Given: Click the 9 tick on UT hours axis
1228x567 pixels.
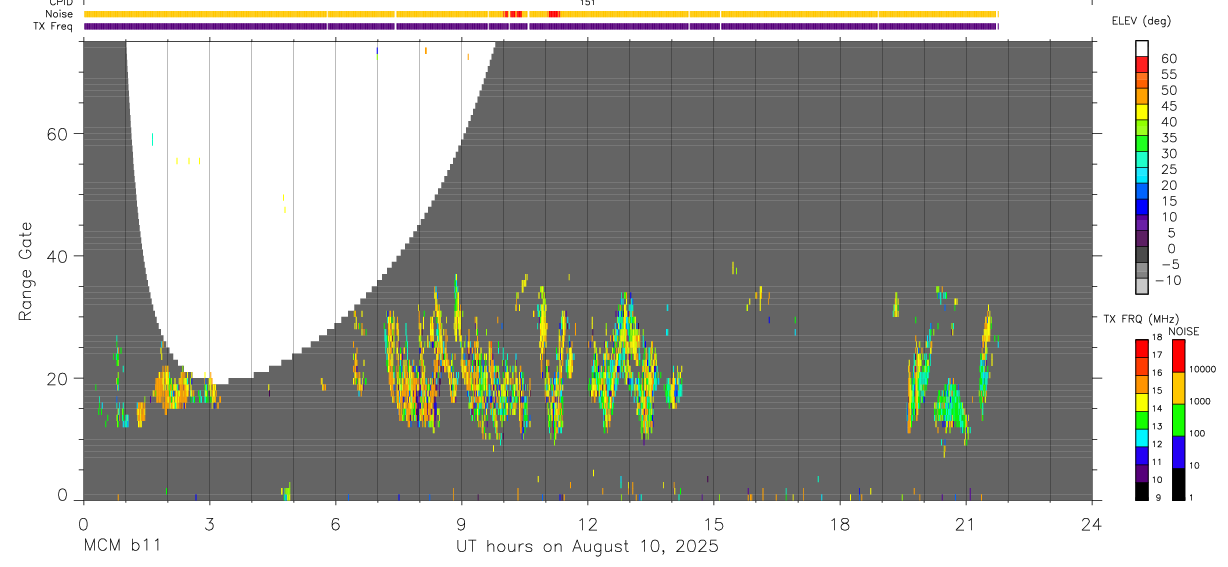Looking at the screenshot, I should [461, 523].
